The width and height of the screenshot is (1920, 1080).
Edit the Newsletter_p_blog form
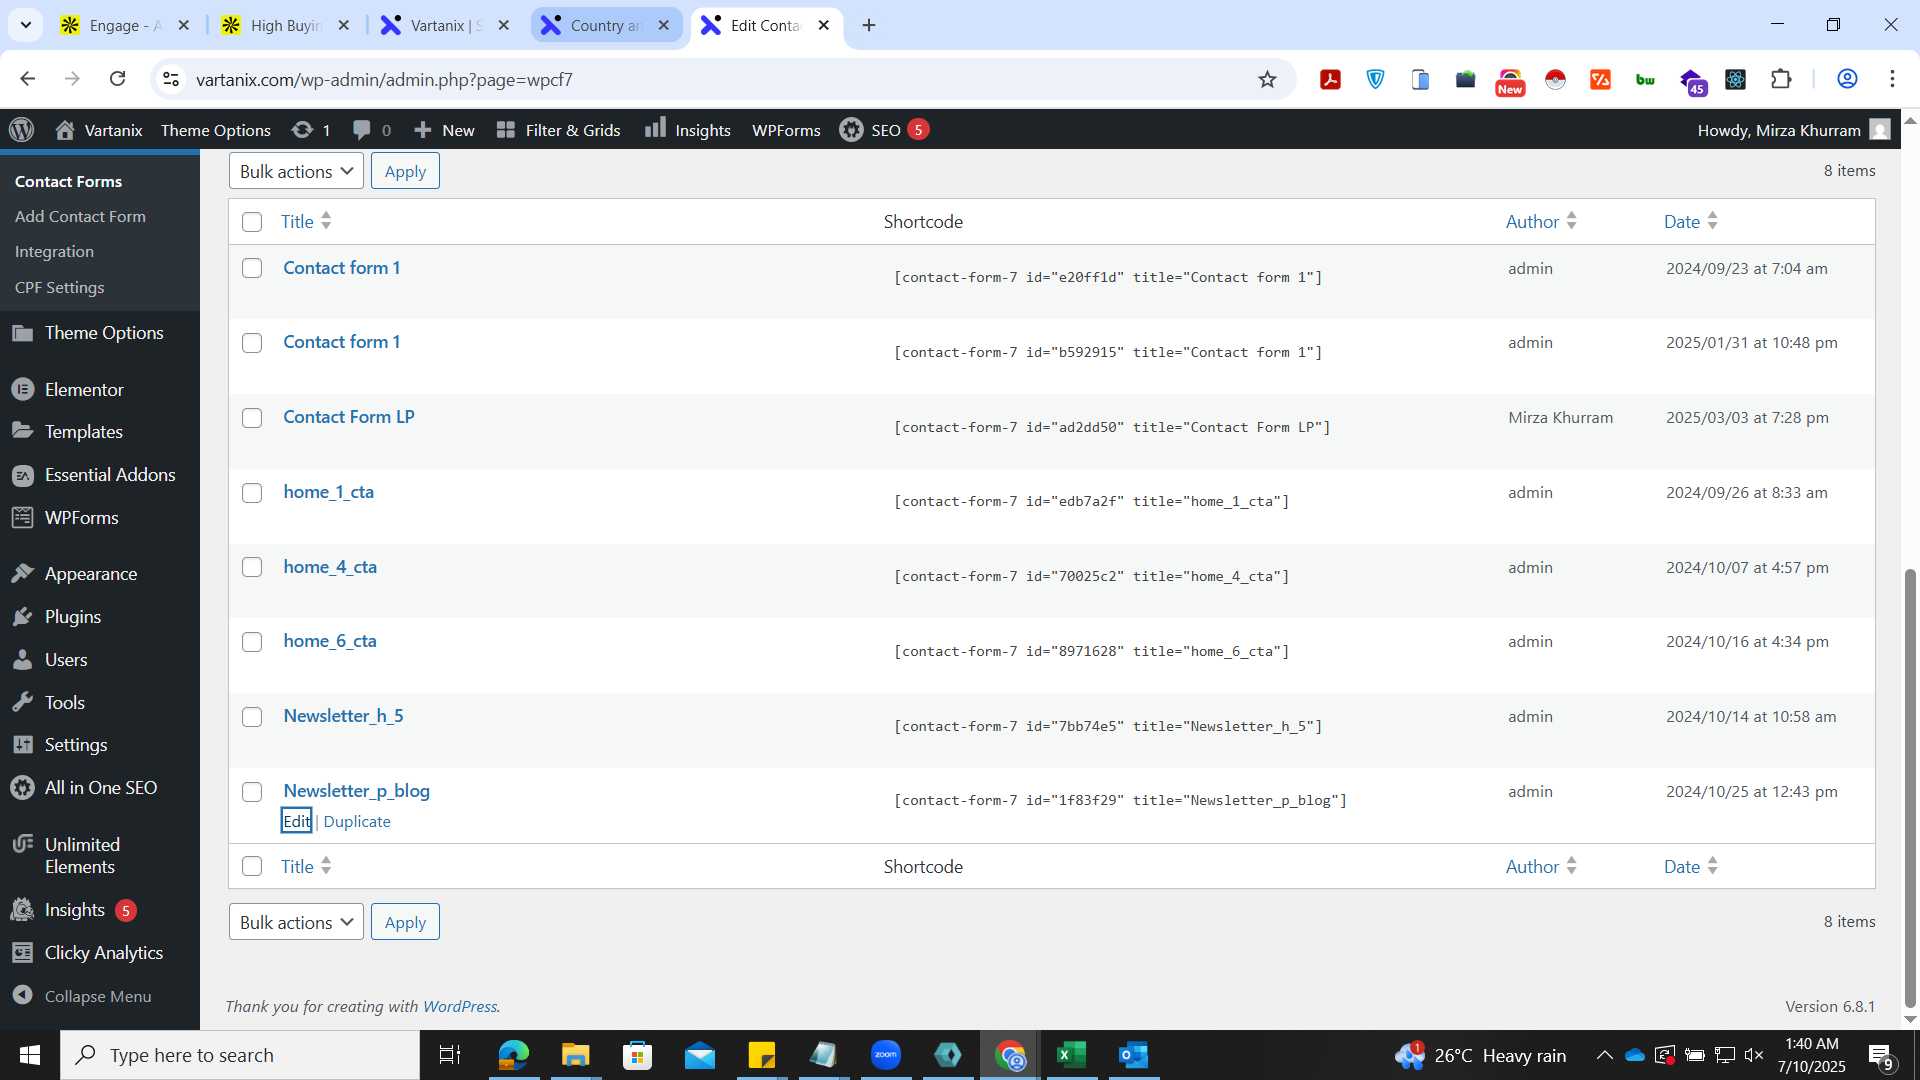(296, 821)
